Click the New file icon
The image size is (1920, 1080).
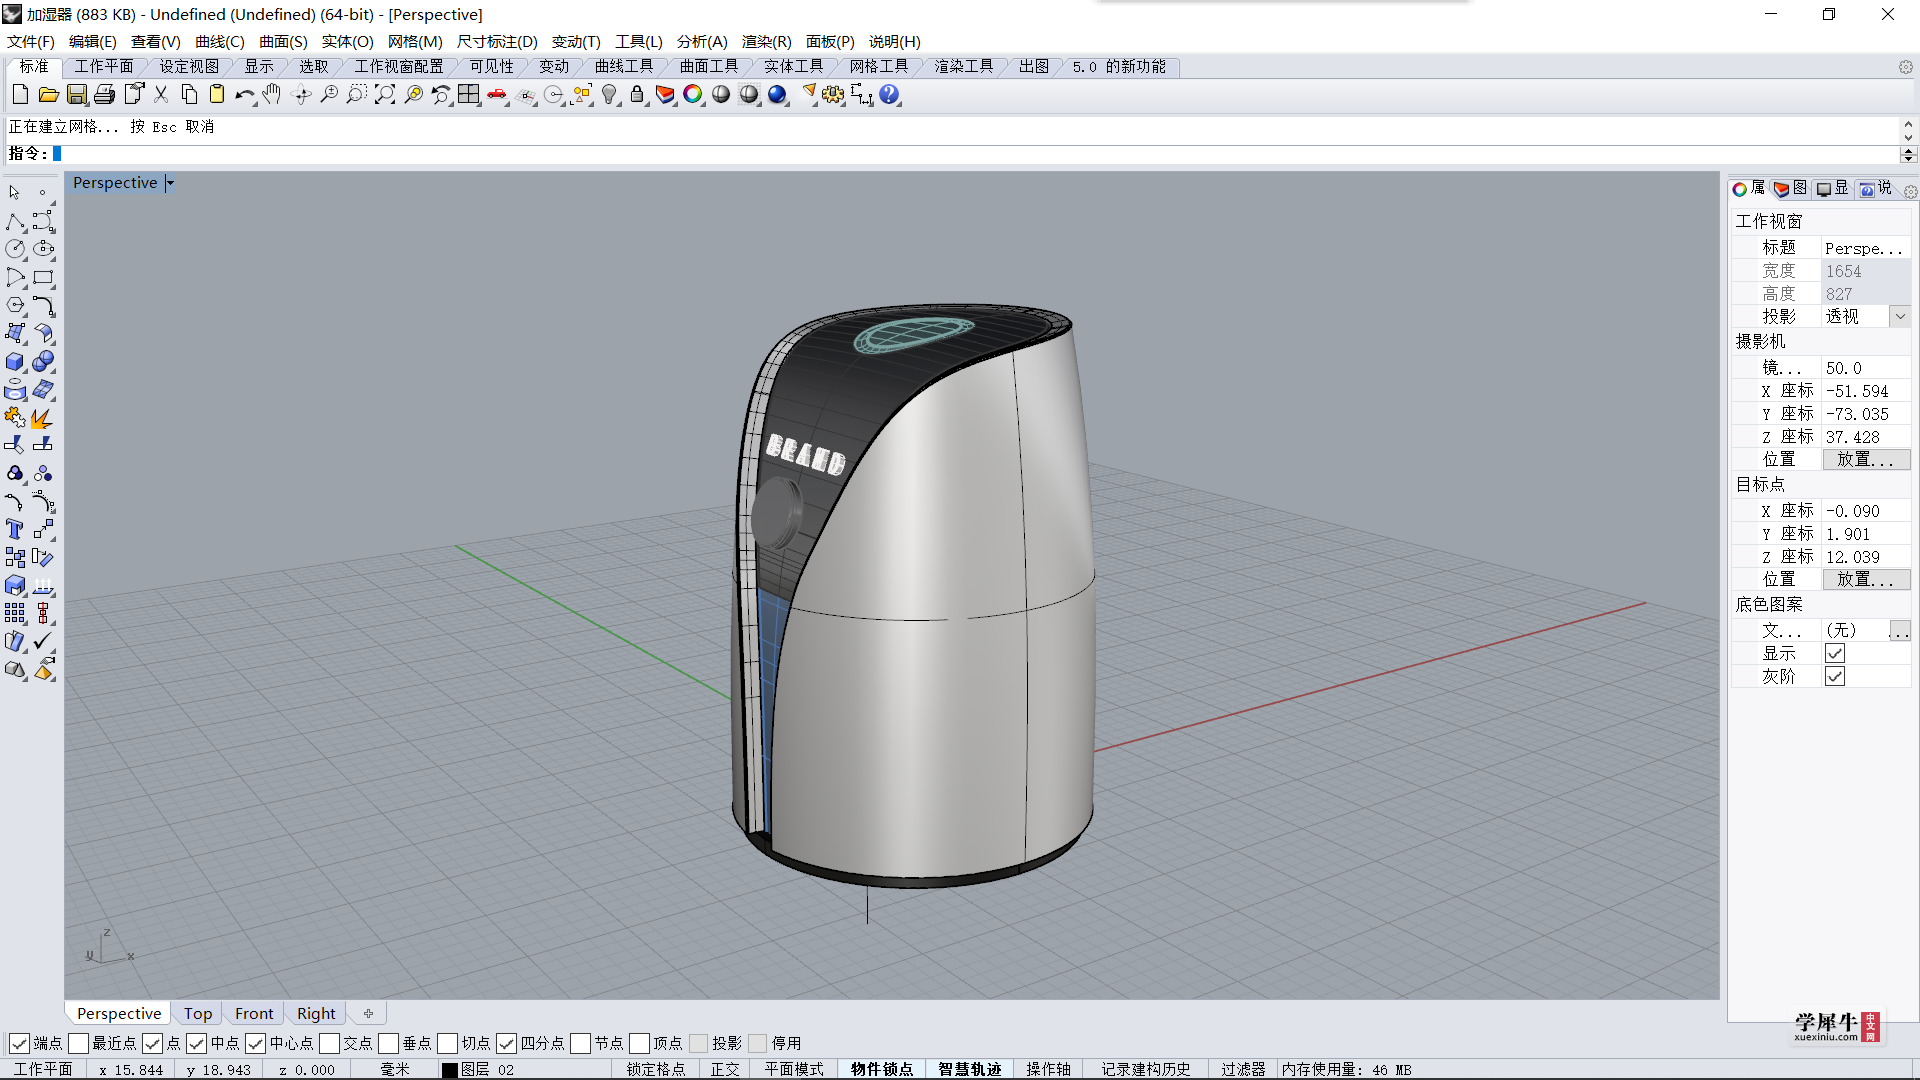pyautogui.click(x=20, y=95)
